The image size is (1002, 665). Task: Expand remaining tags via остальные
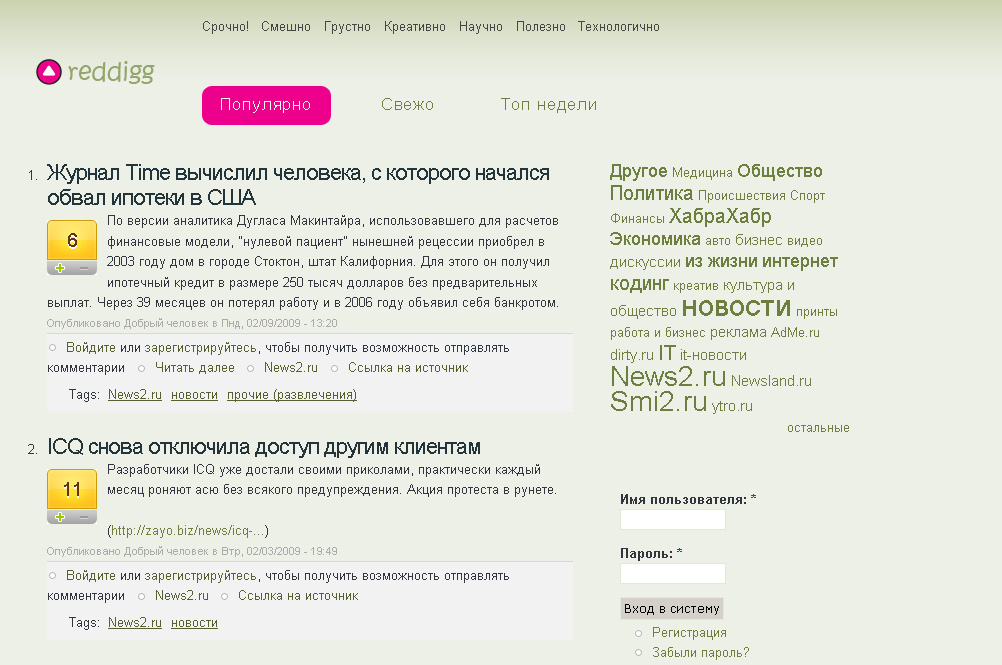click(817, 427)
